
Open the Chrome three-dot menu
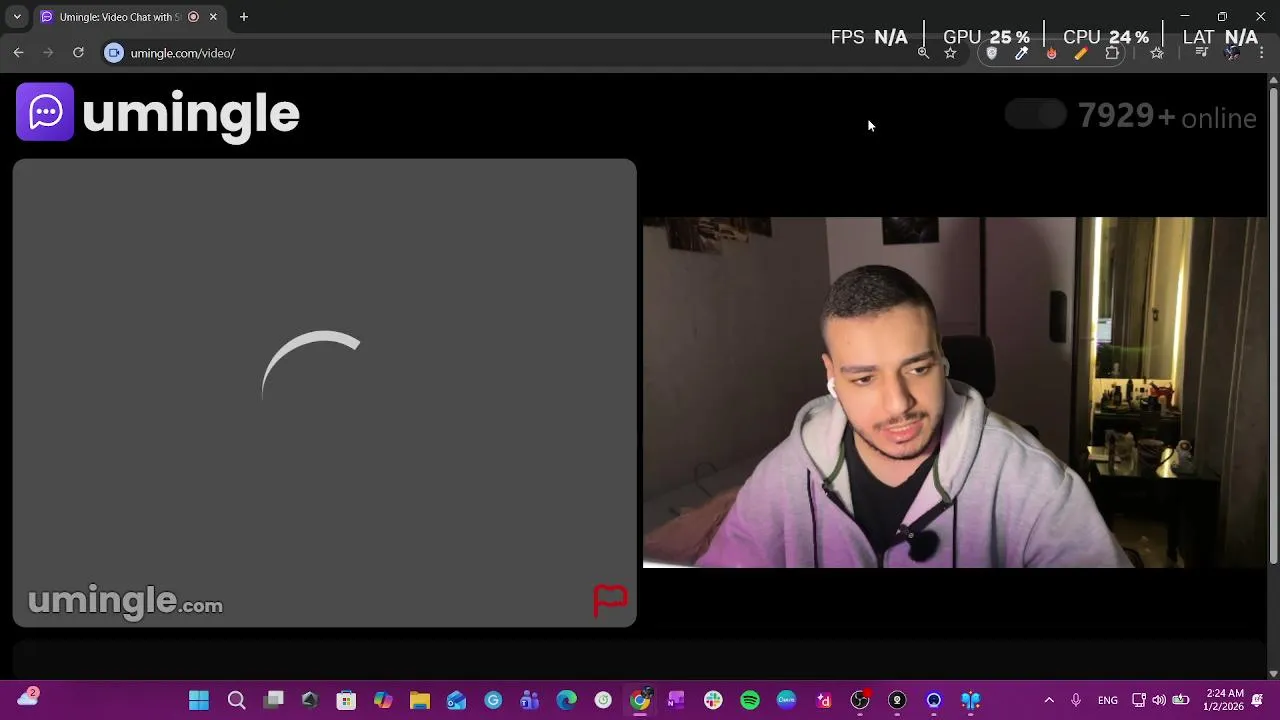point(1262,53)
